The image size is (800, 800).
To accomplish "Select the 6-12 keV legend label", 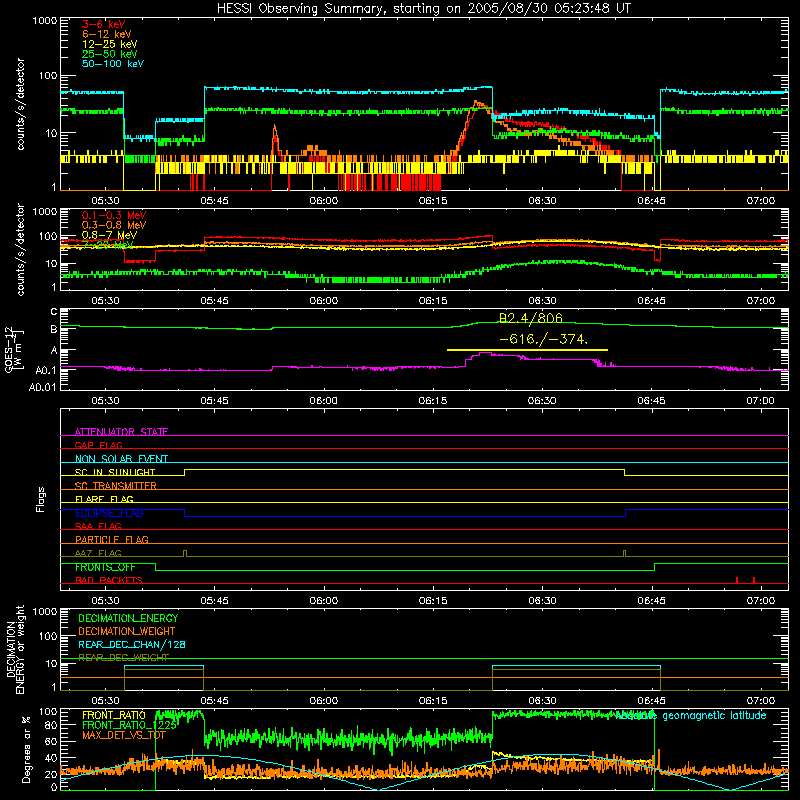I will pos(107,34).
